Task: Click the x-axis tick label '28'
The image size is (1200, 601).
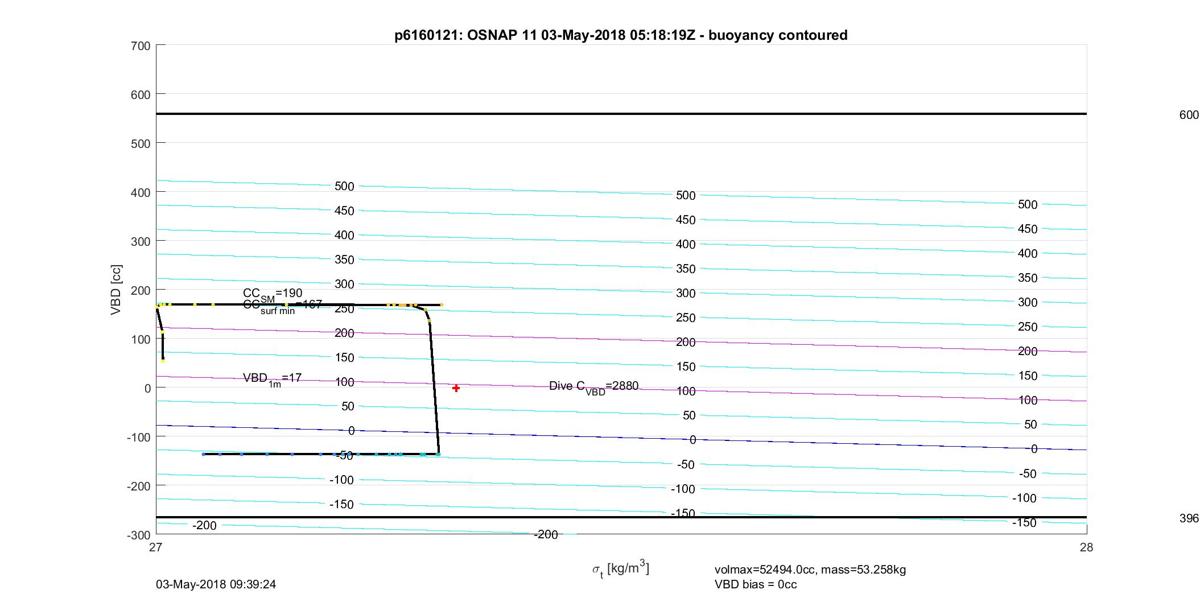Action: pos(1086,547)
